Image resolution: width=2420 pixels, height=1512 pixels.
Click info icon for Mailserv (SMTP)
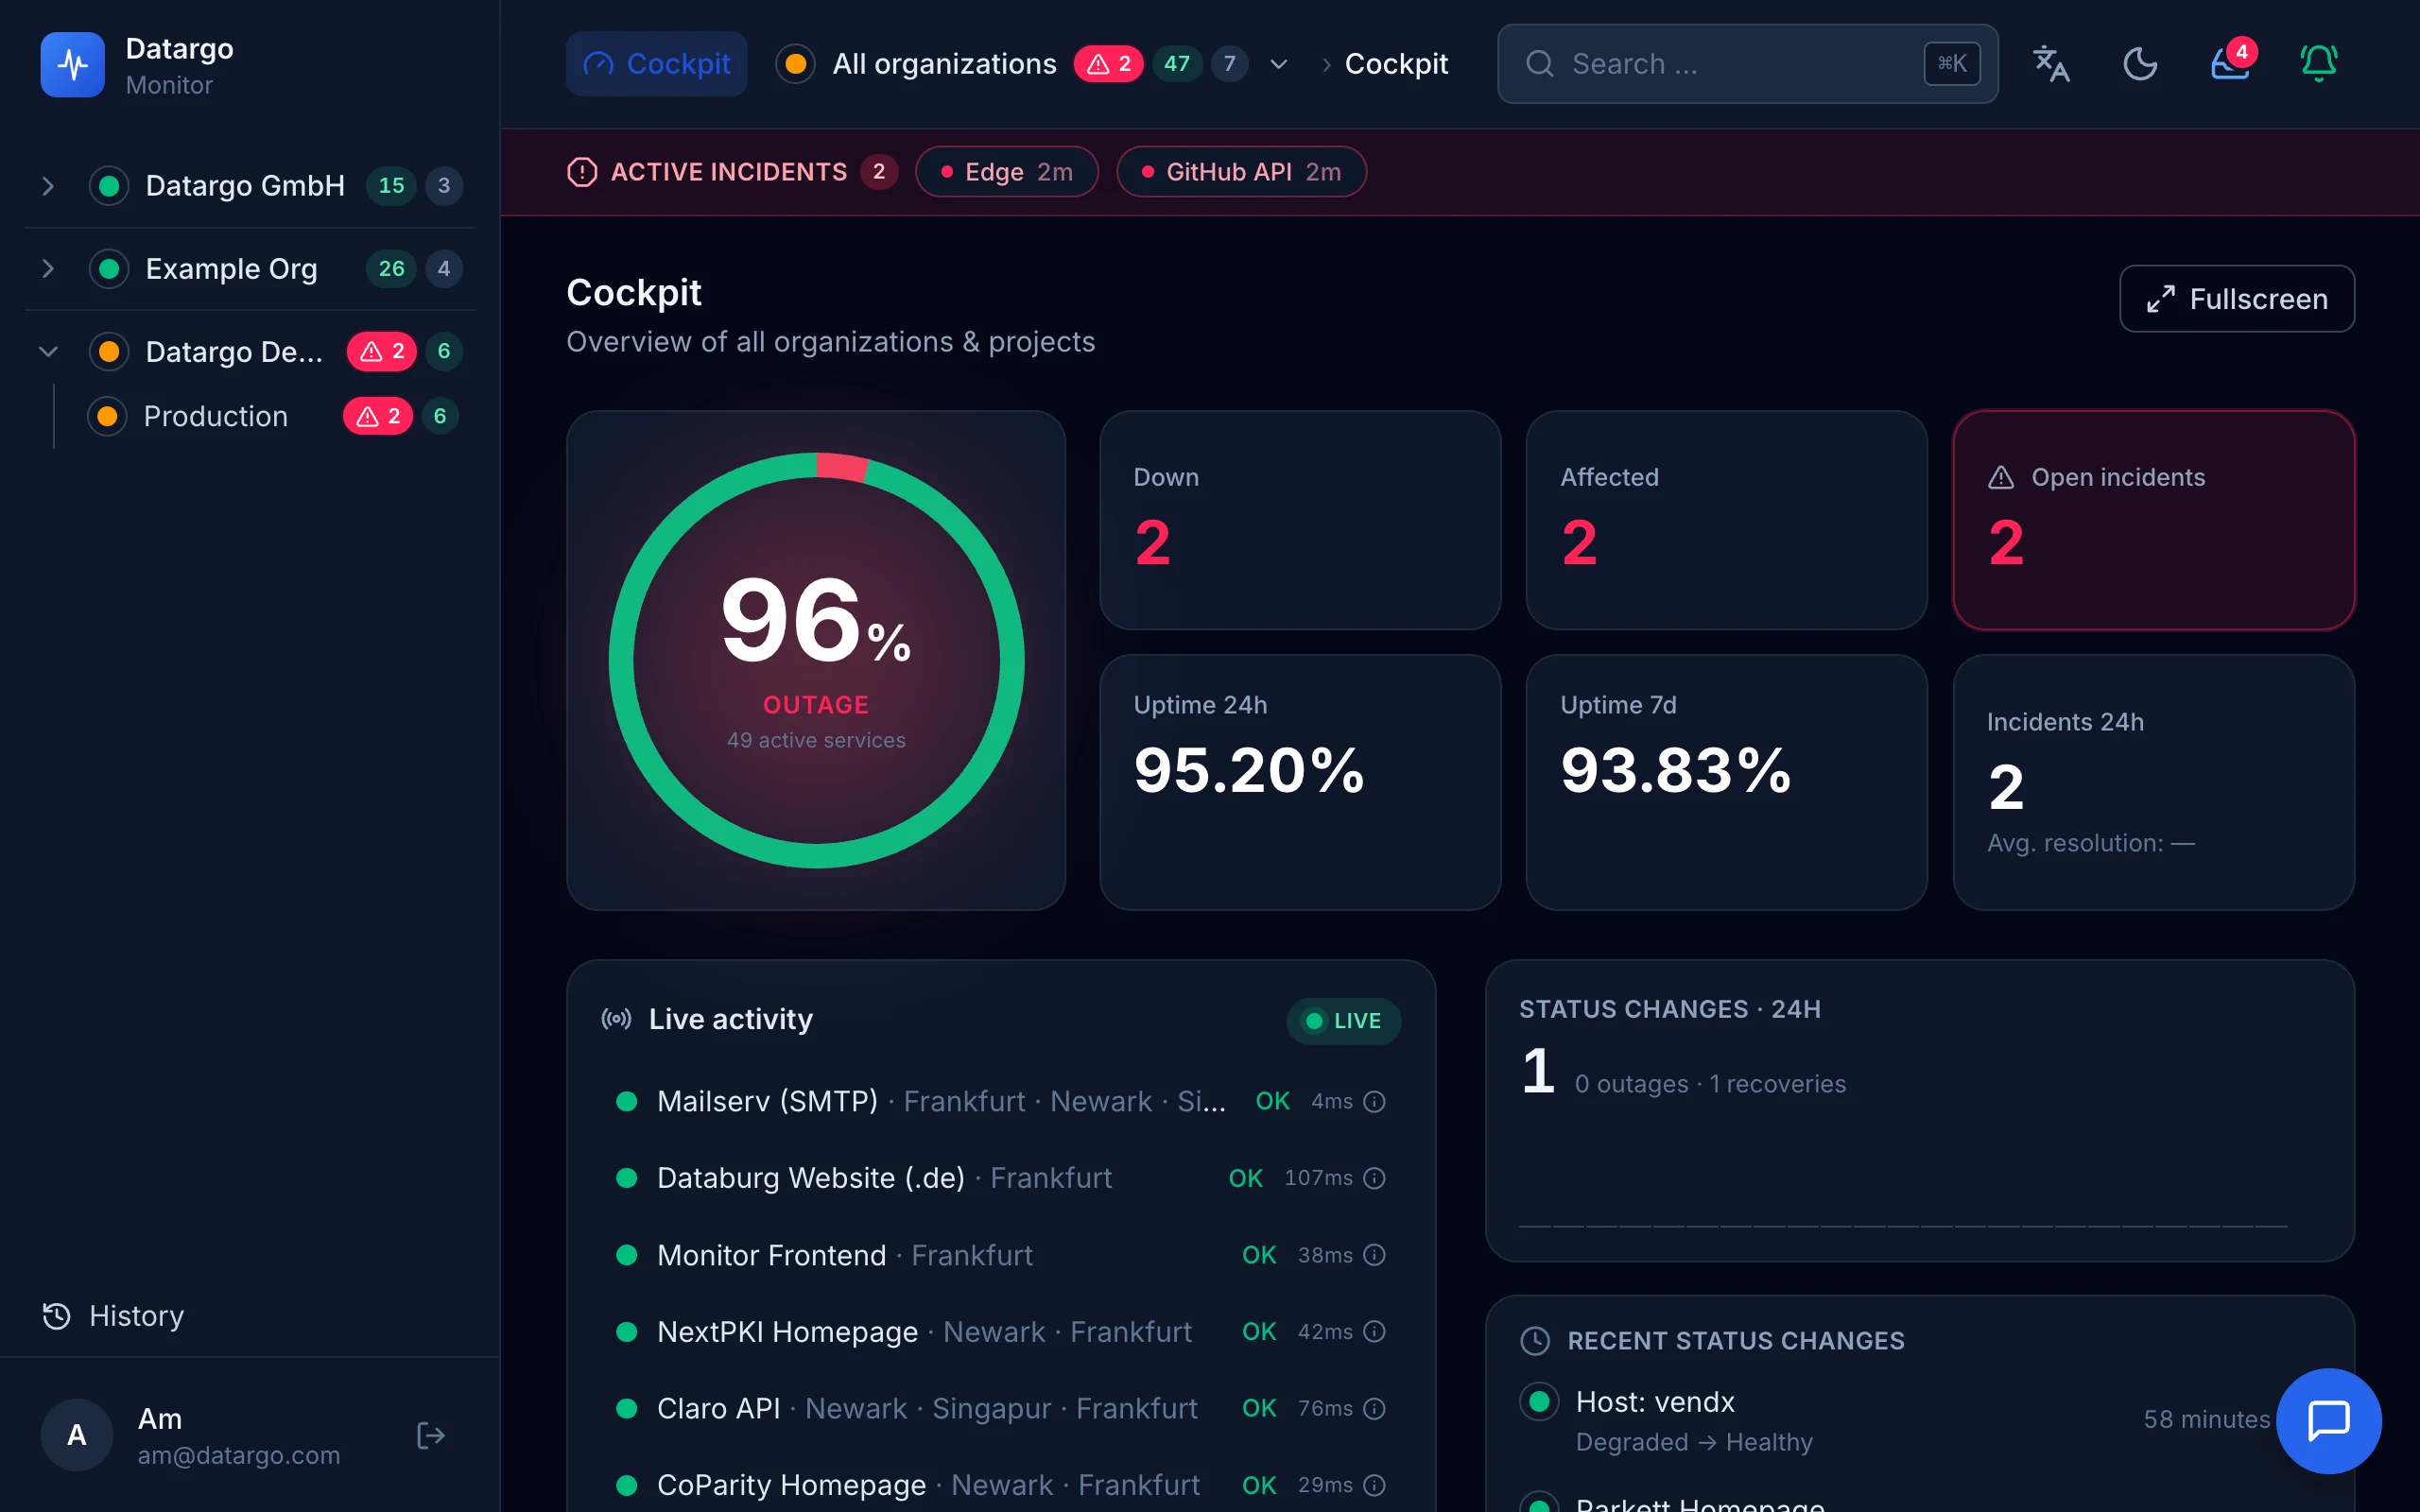(1375, 1101)
